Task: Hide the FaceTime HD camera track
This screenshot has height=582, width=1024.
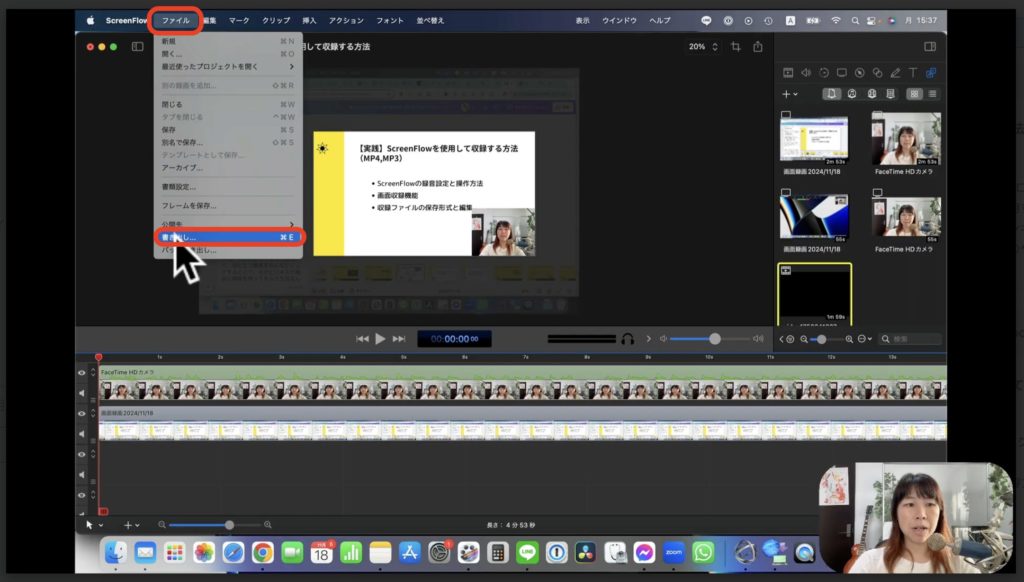Action: (x=82, y=373)
